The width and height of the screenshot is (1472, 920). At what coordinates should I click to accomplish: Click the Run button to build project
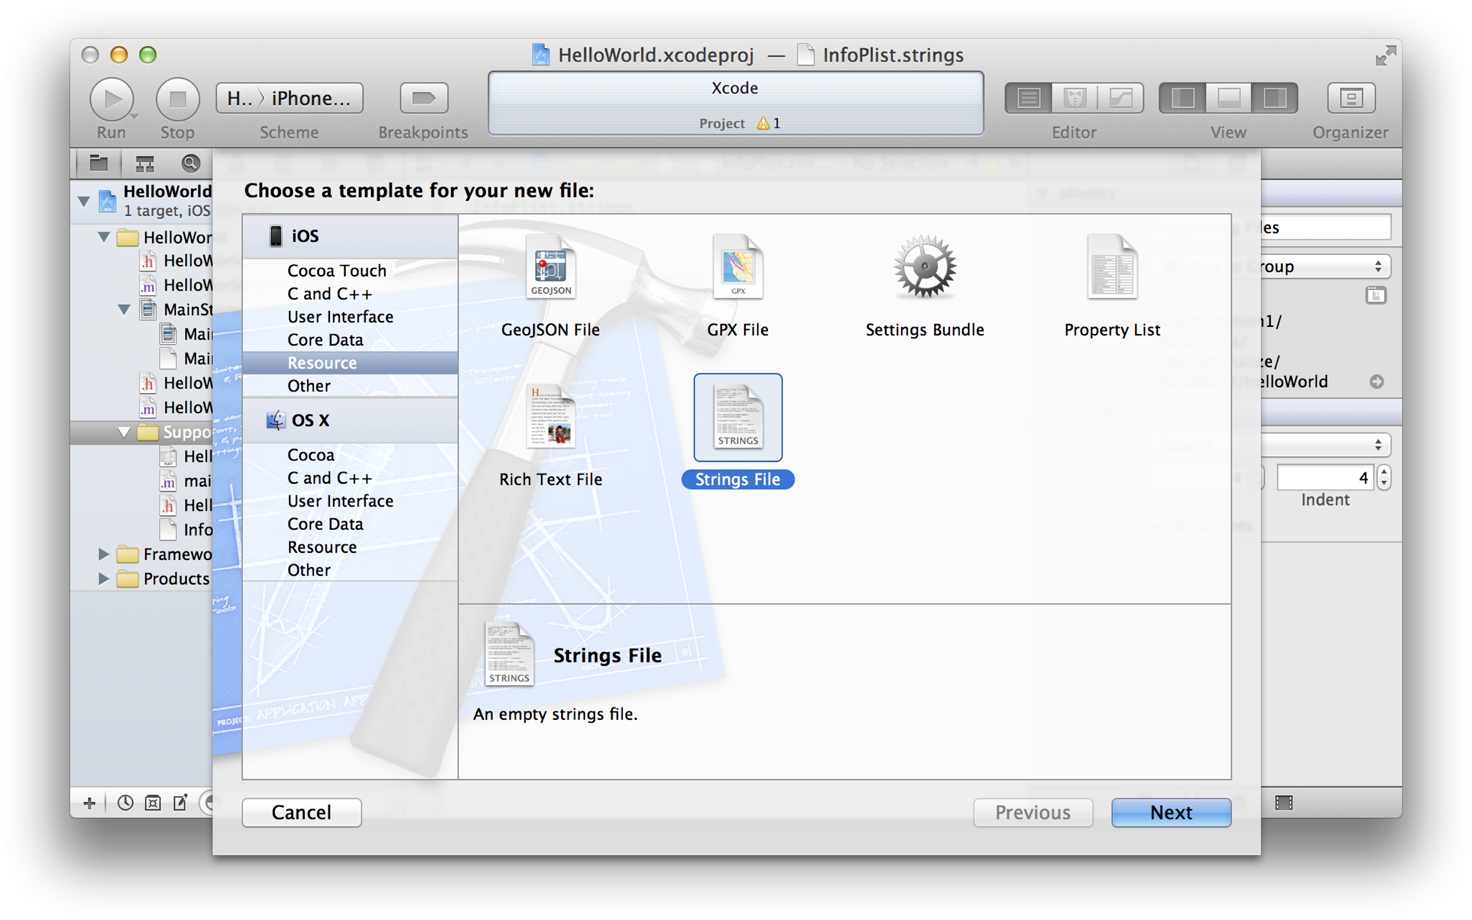(112, 97)
